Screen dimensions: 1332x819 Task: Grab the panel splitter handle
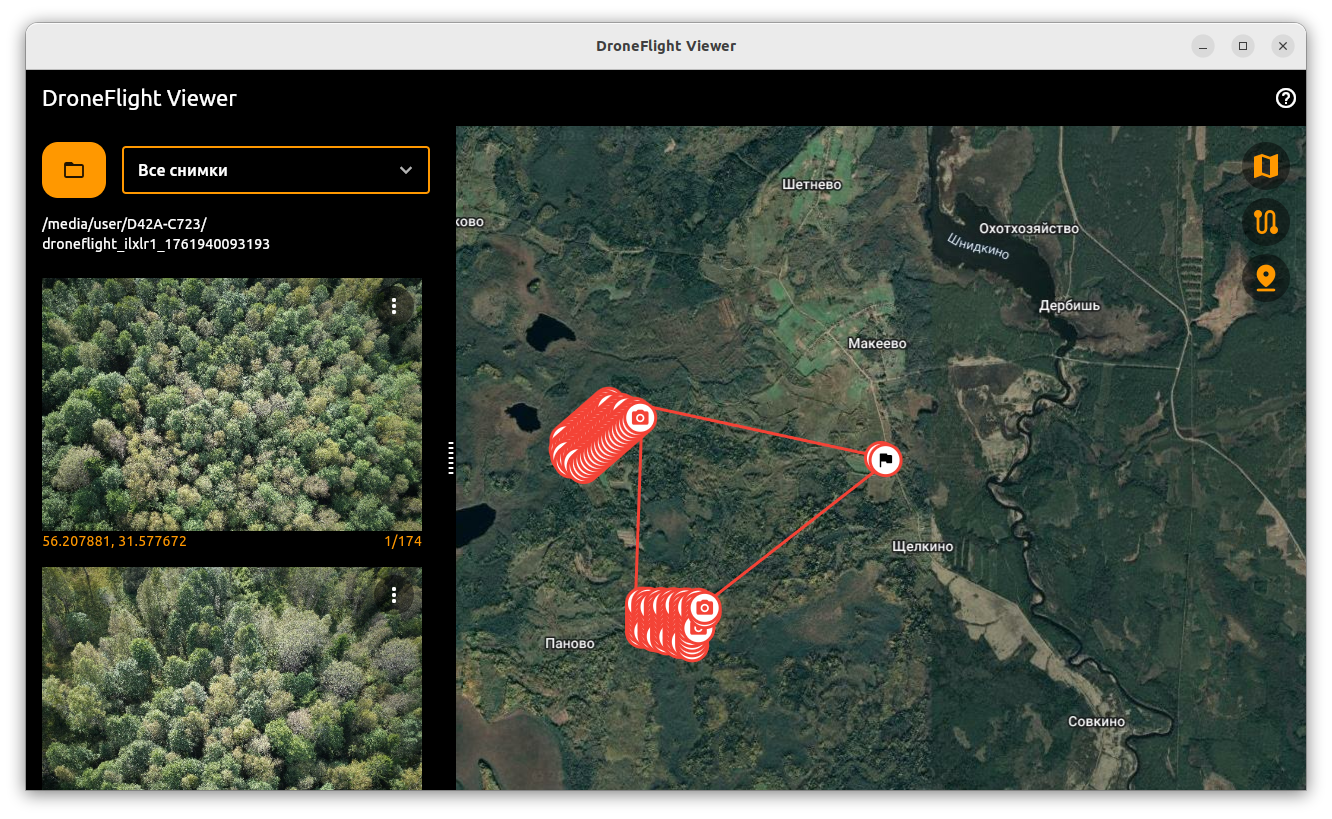(x=451, y=457)
